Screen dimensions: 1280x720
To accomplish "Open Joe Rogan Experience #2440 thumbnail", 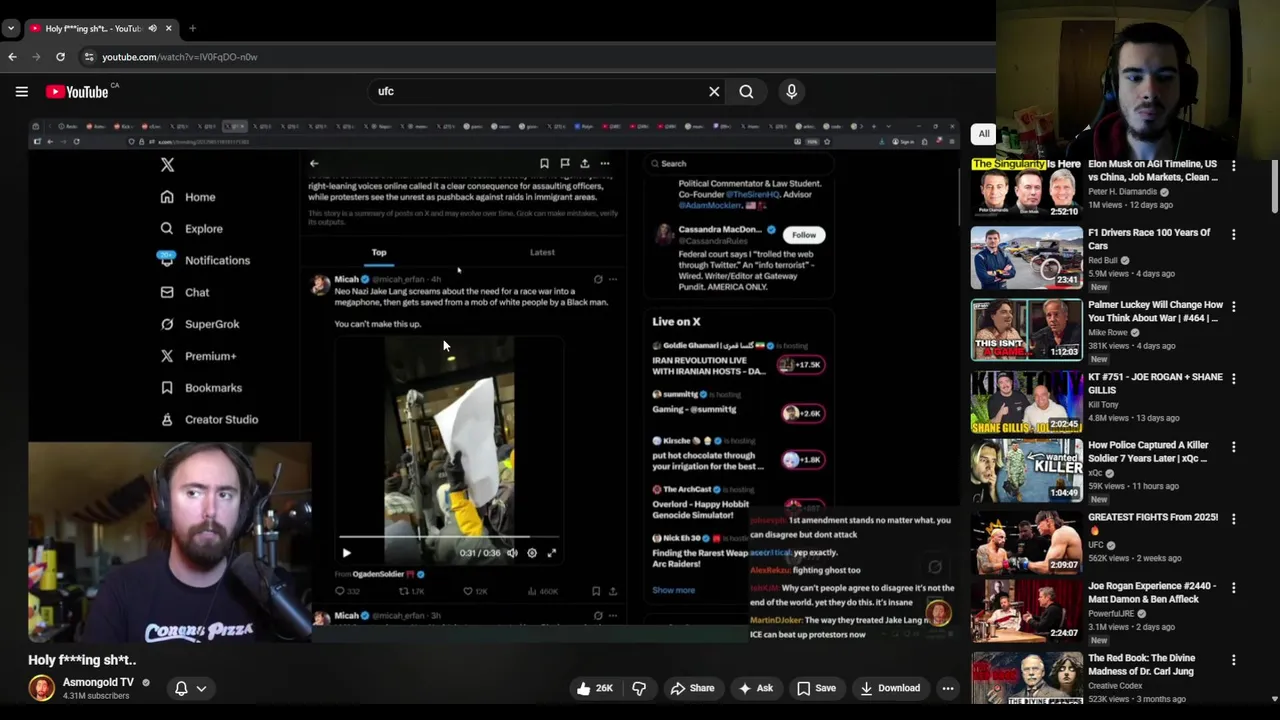I will pos(1026,610).
